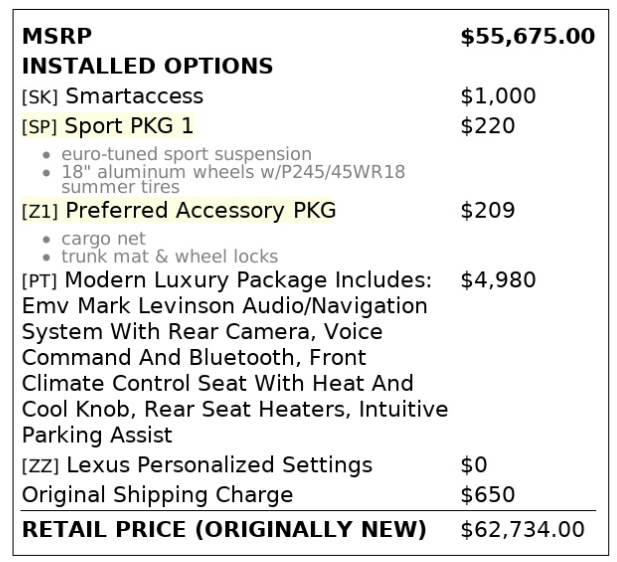Click the [Z1] option code
This screenshot has height=562, width=617.
pyautogui.click(x=40, y=212)
